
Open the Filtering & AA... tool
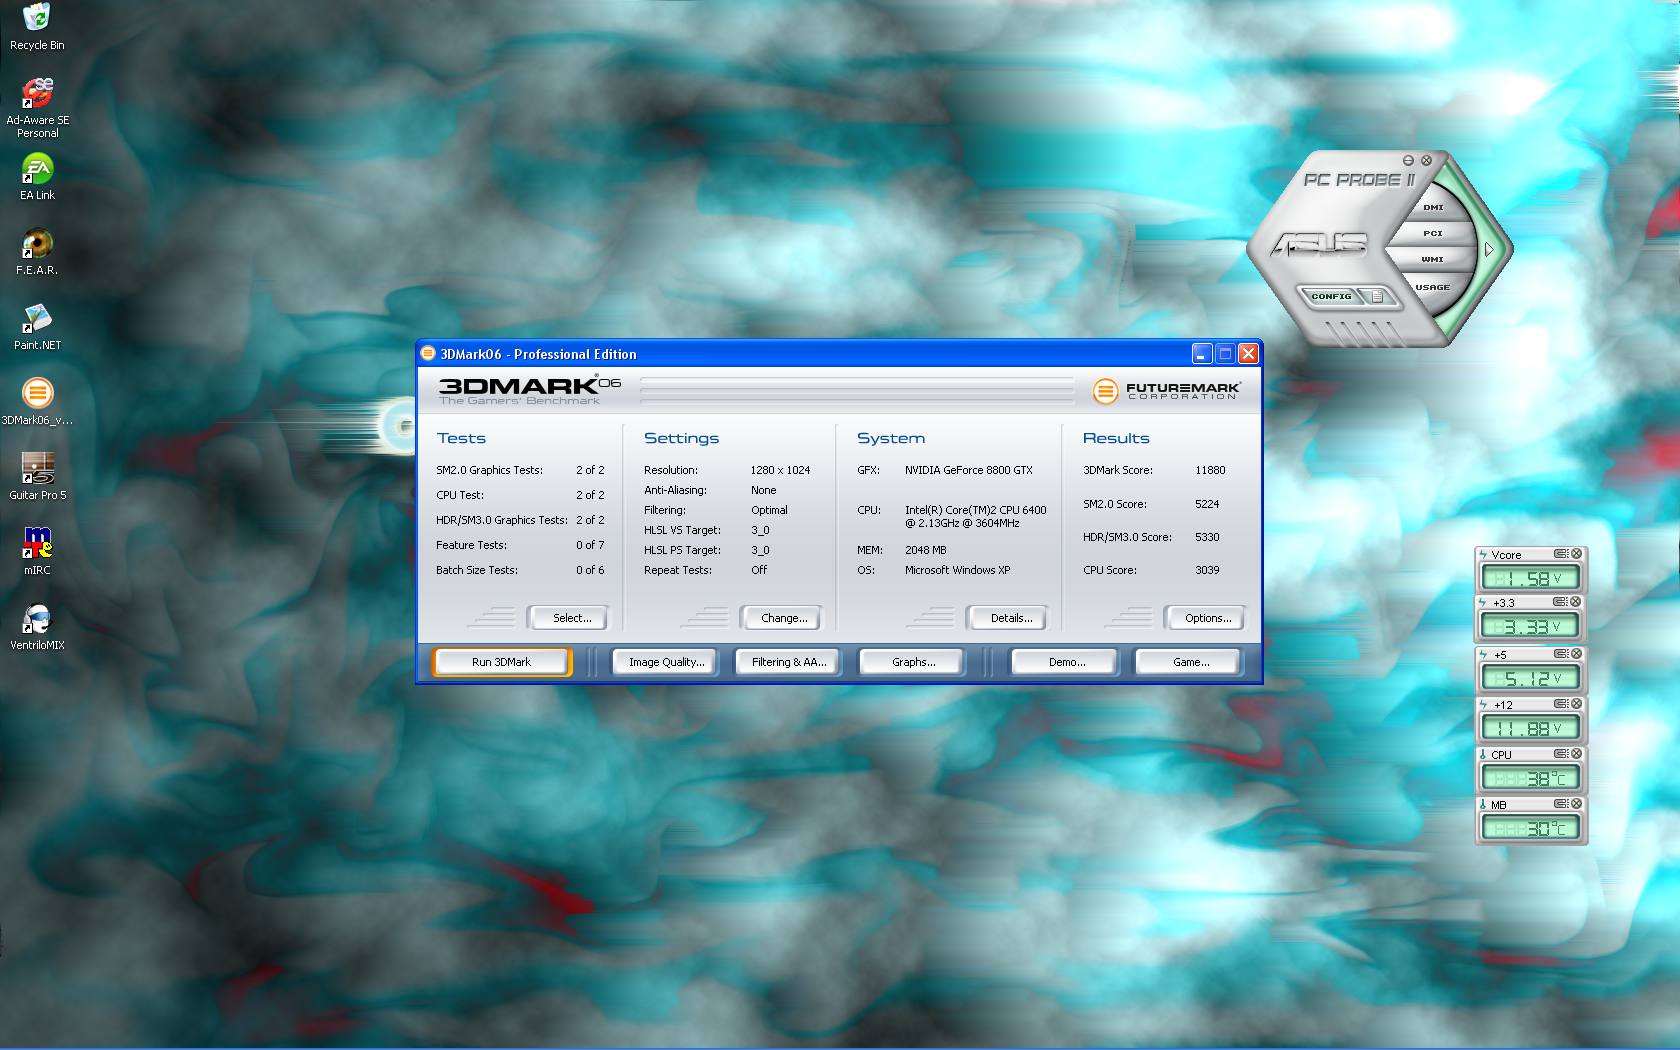(789, 662)
